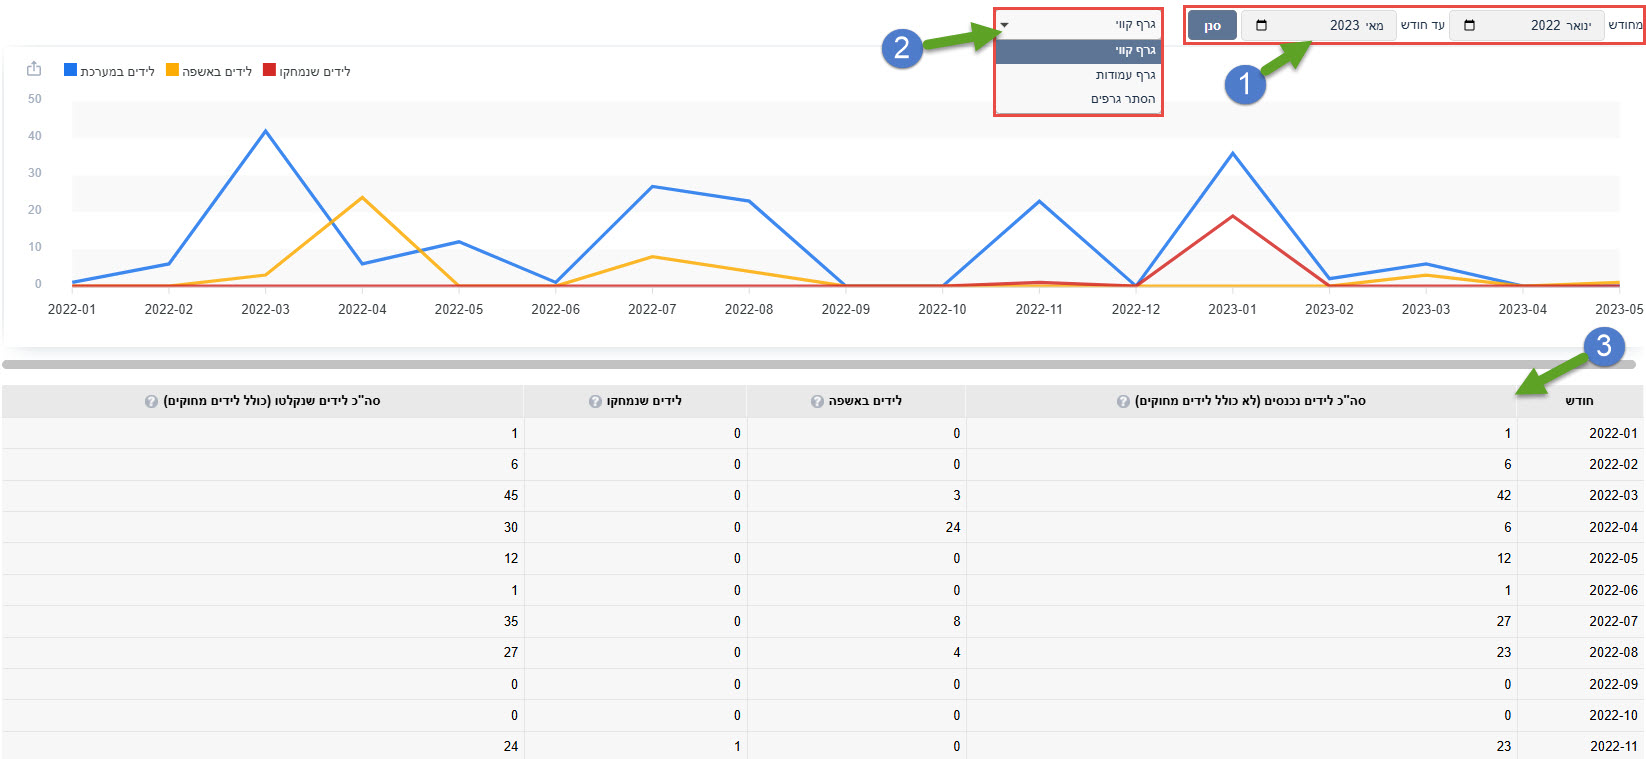Select highlighted 'גרף קווי' line chart option
The image size is (1646, 759).
[1134, 51]
